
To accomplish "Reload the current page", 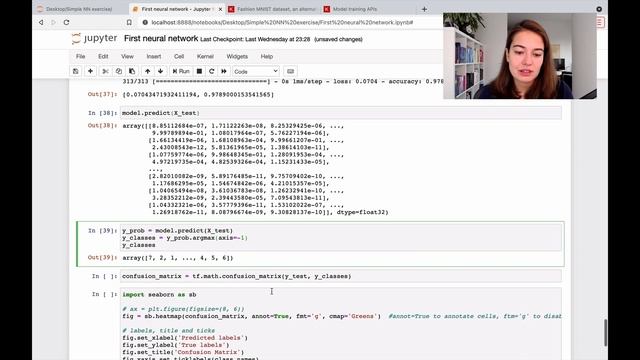I will (66, 22).
